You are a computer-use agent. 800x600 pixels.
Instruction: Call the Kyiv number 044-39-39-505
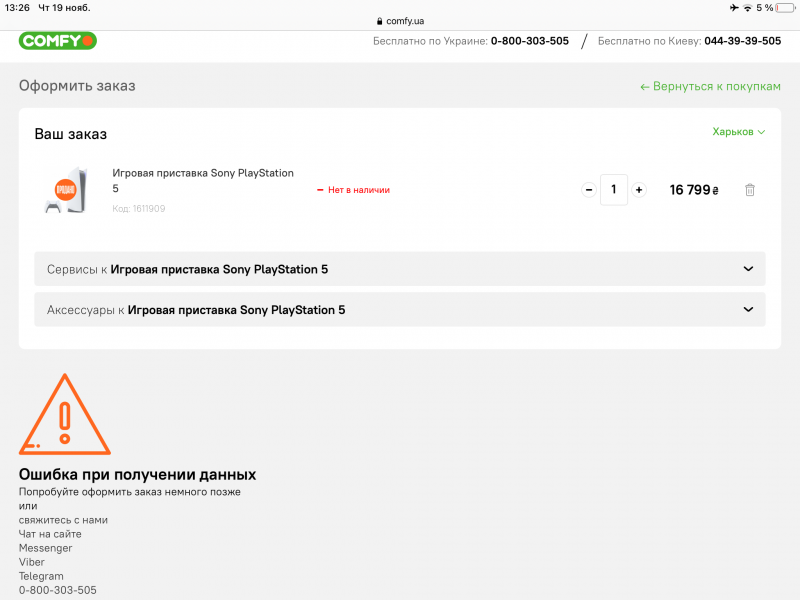click(x=742, y=41)
